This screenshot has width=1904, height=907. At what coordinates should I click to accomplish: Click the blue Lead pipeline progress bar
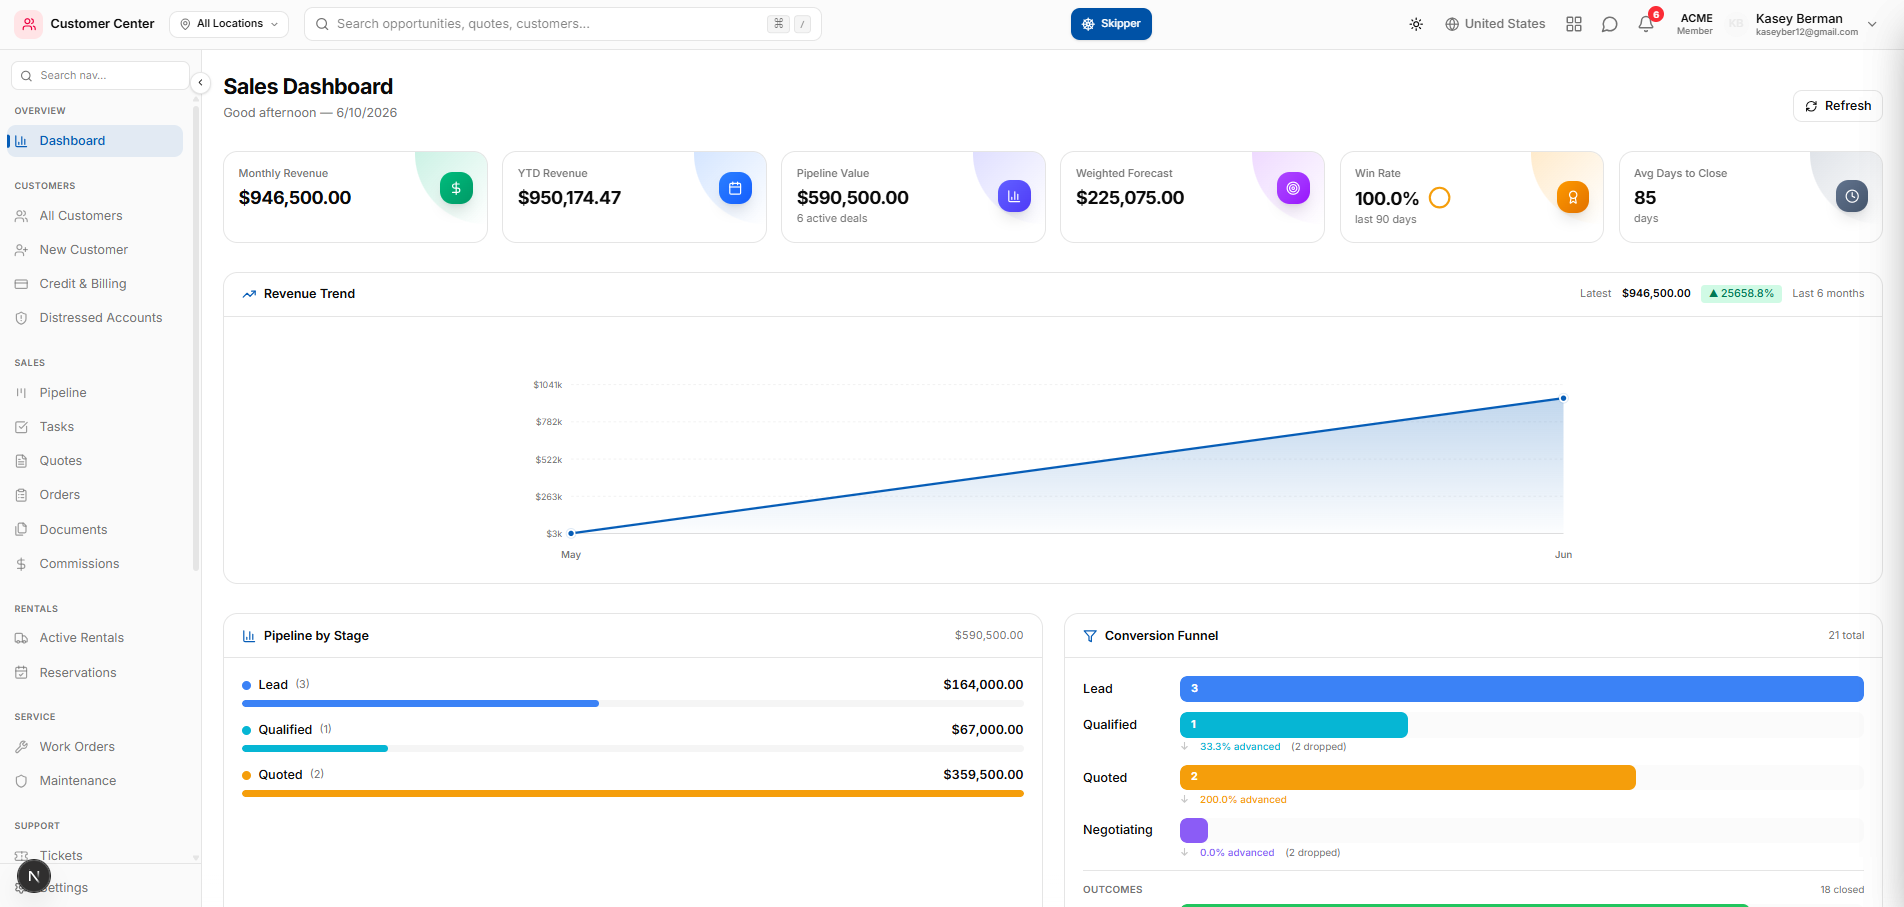[420, 704]
